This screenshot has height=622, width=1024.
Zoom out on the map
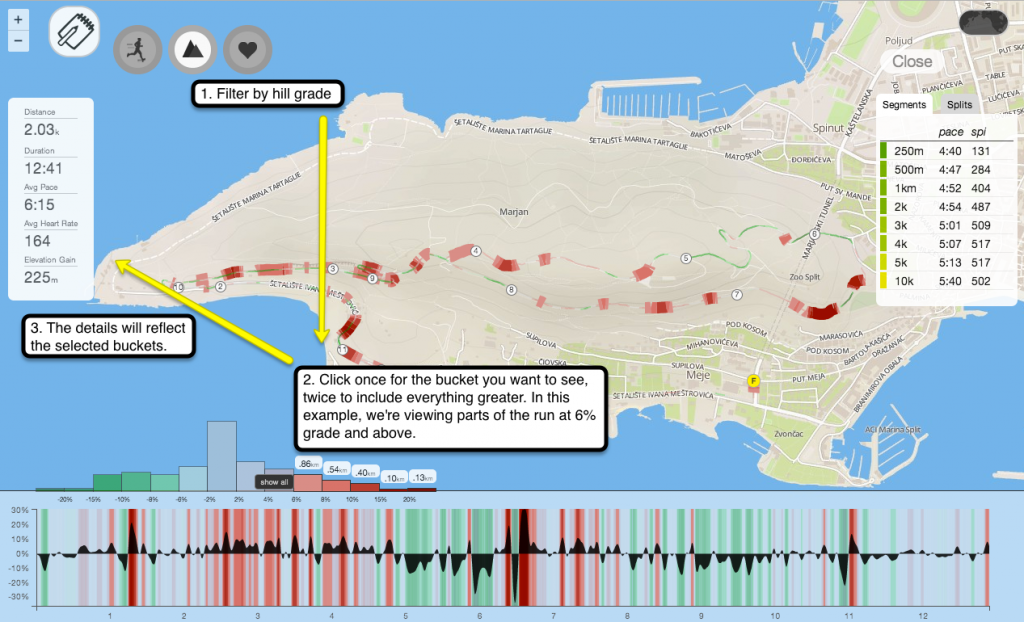click(18, 41)
